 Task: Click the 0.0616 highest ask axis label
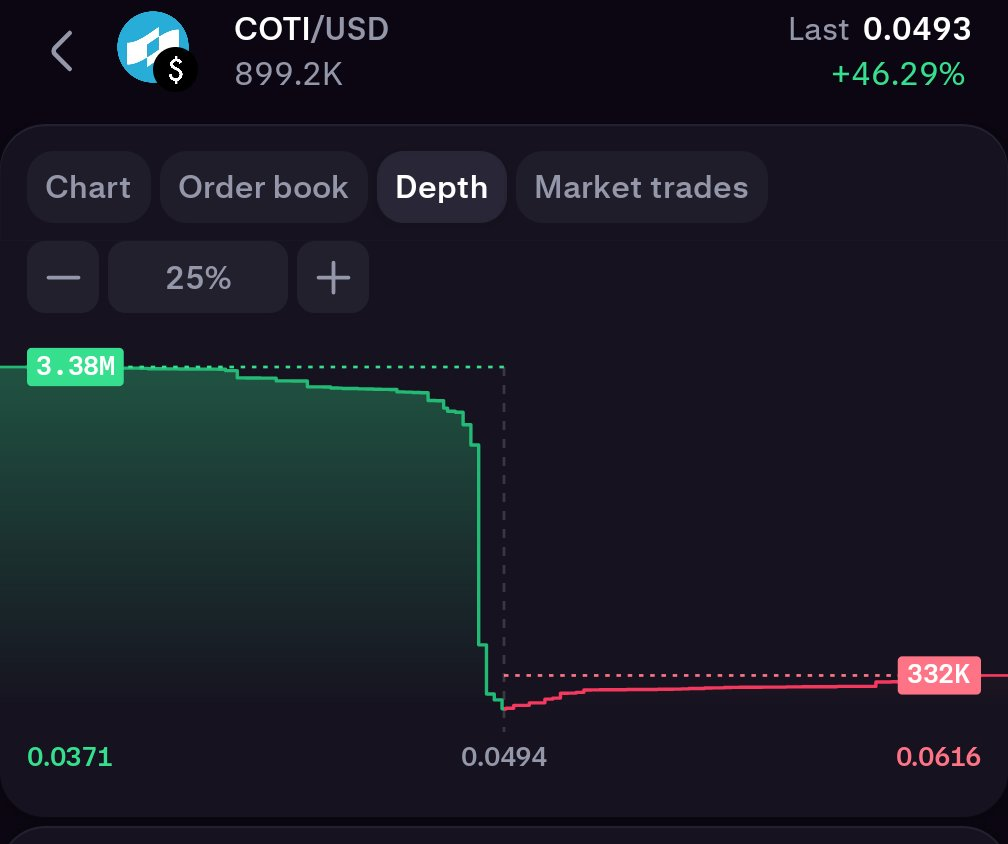click(x=938, y=757)
